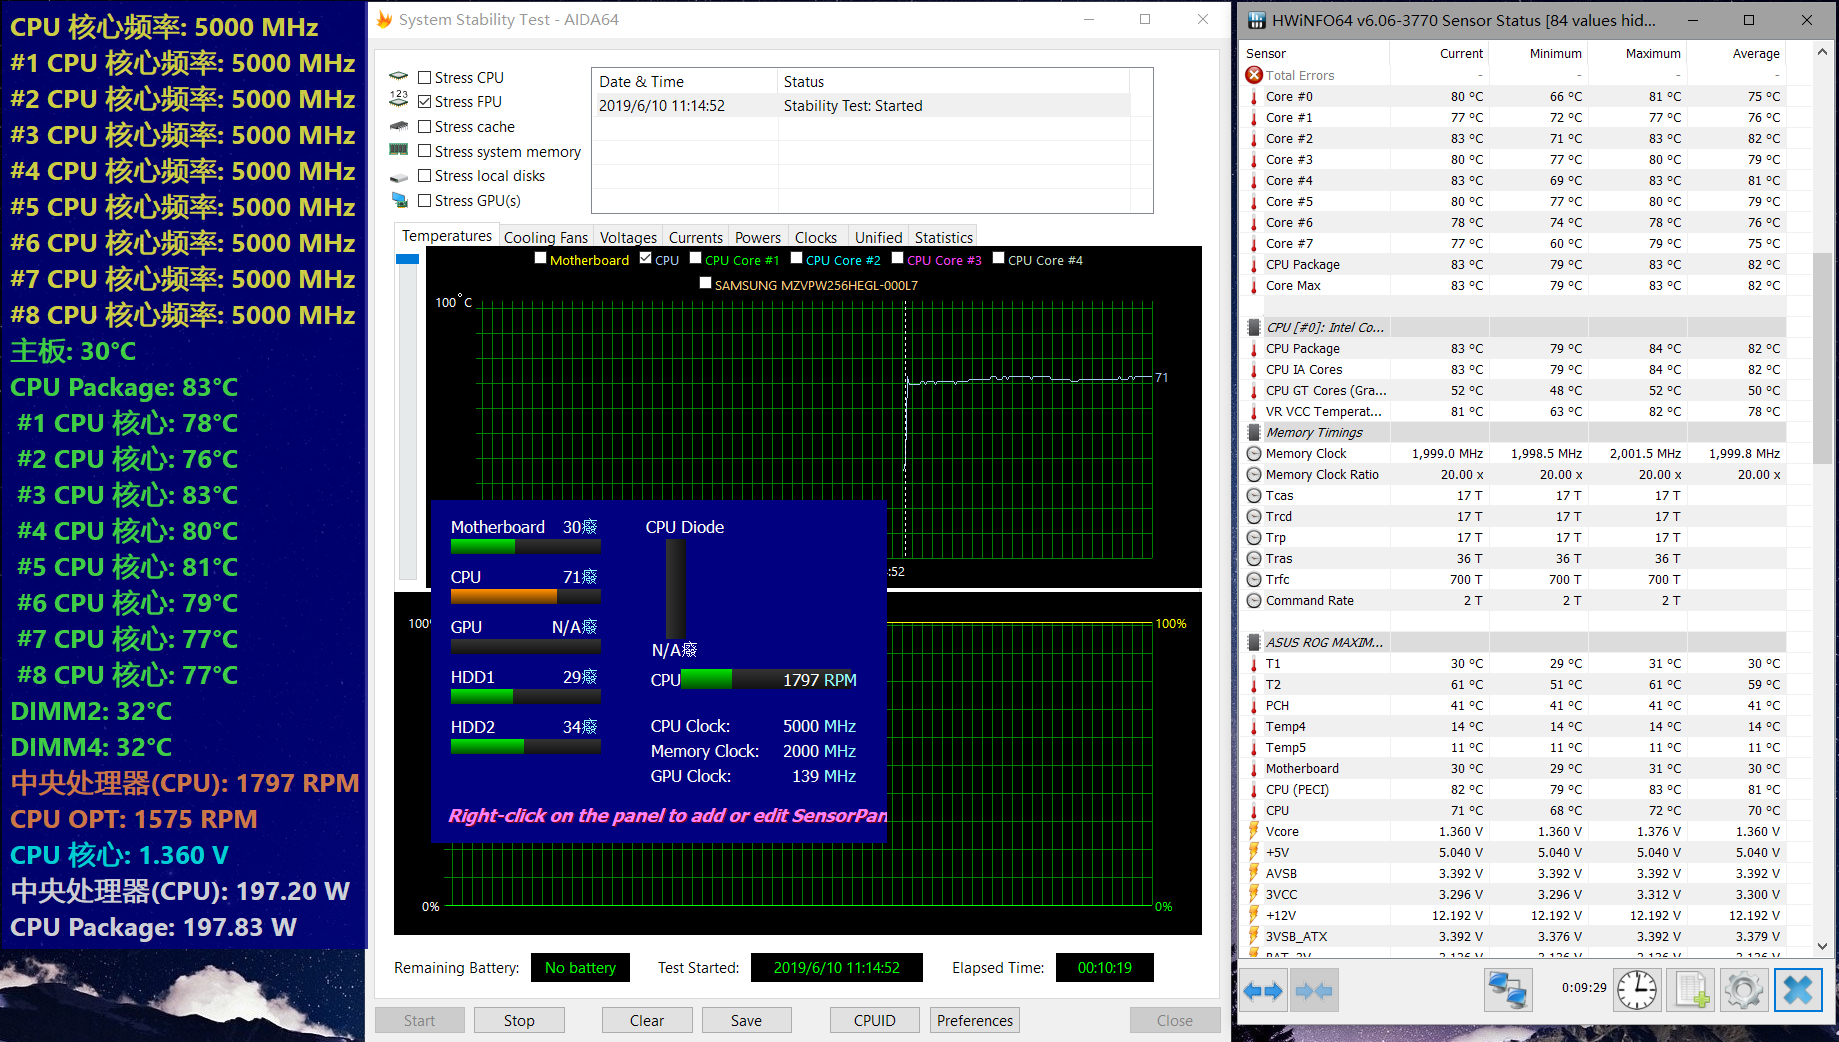
Task: Click the AIDA64 flame icon in title bar
Action: (384, 19)
